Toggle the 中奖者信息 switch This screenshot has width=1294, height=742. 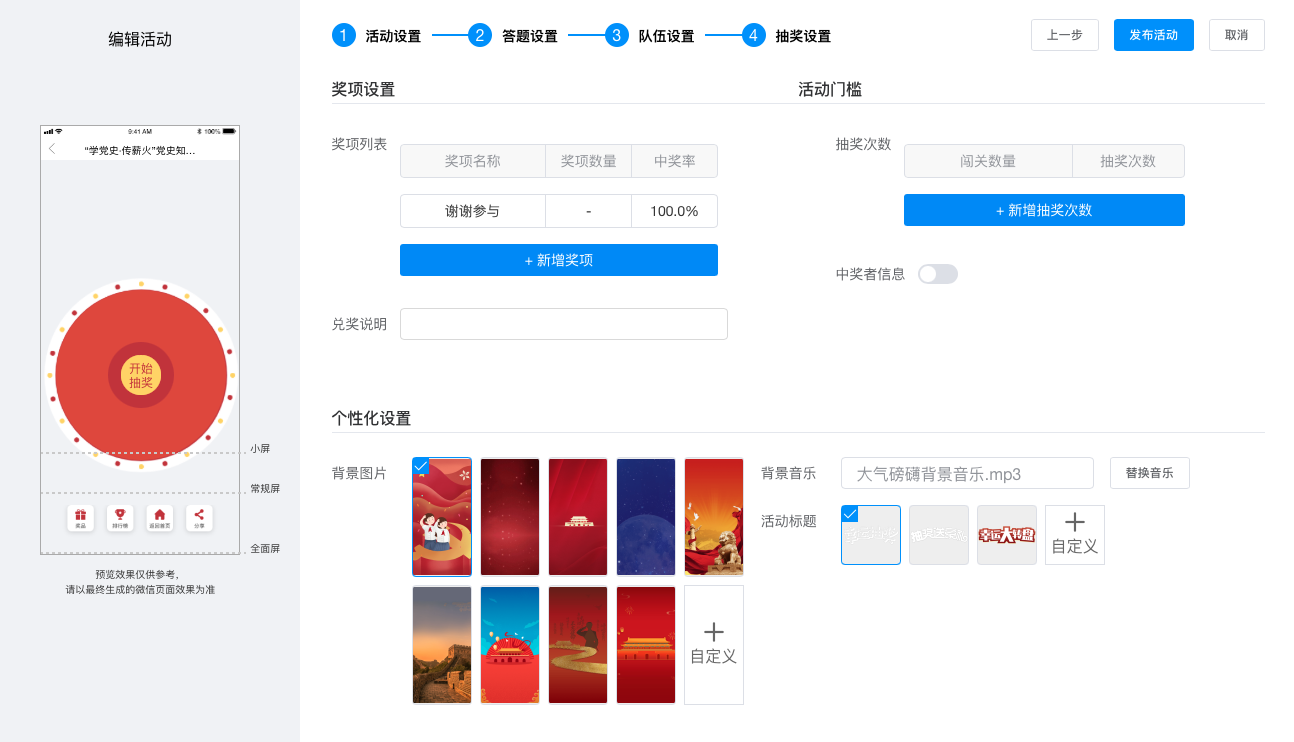coord(937,274)
